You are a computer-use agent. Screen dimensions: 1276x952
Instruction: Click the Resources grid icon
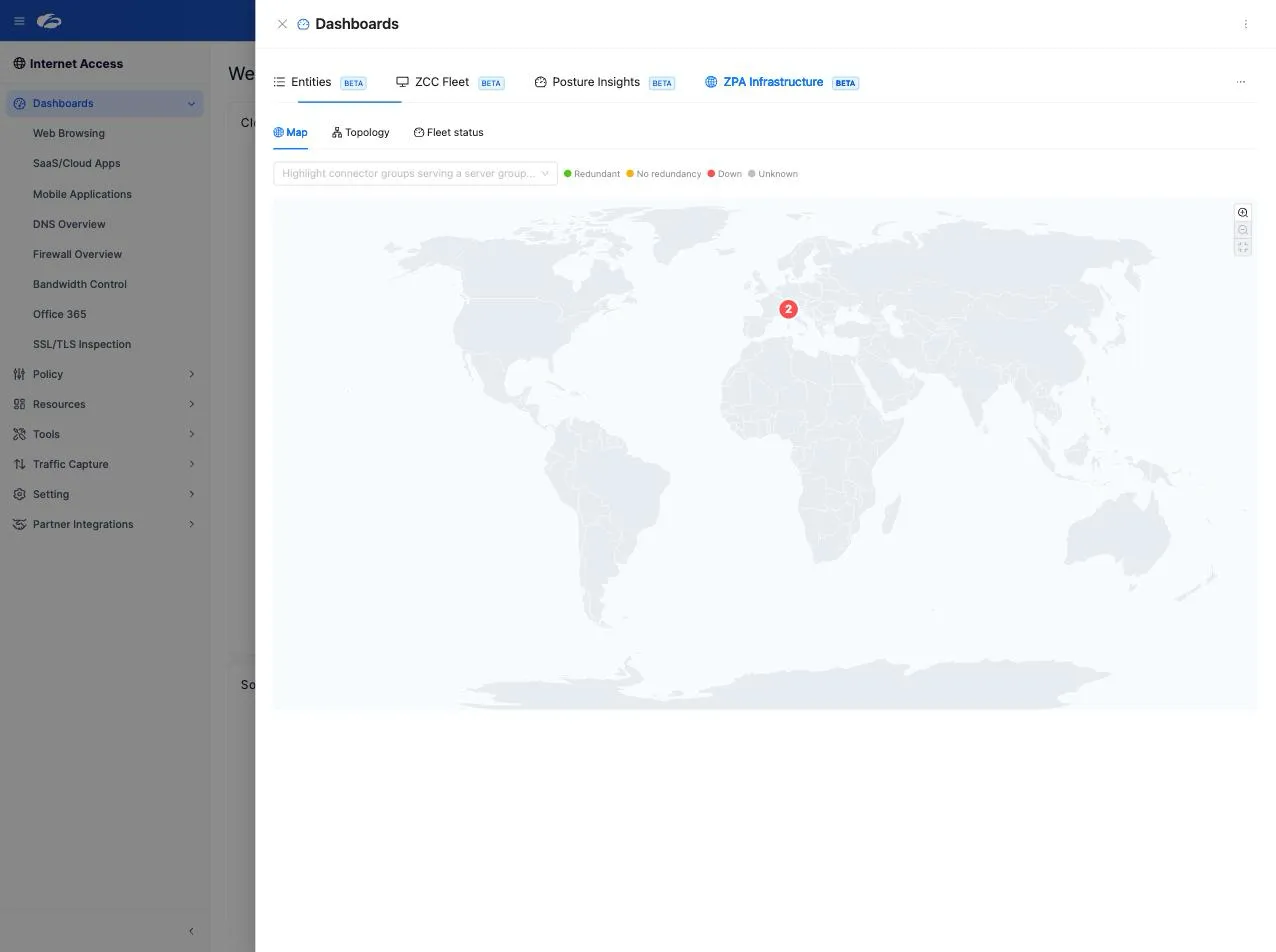click(x=19, y=404)
